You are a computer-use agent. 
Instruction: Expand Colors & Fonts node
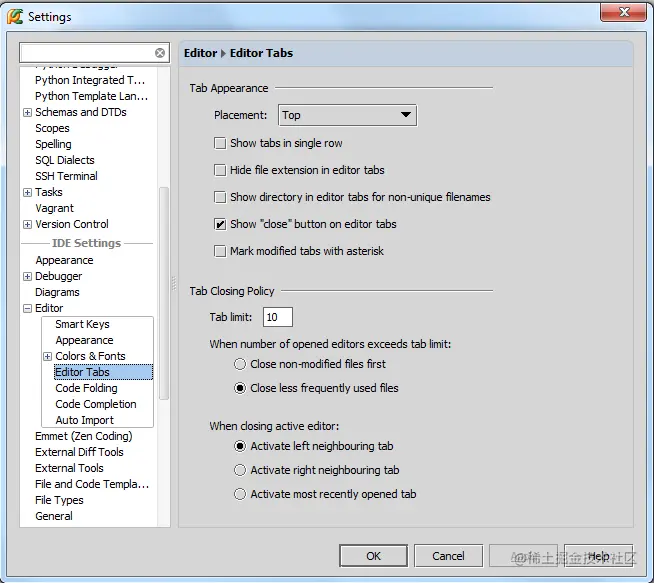[47, 357]
